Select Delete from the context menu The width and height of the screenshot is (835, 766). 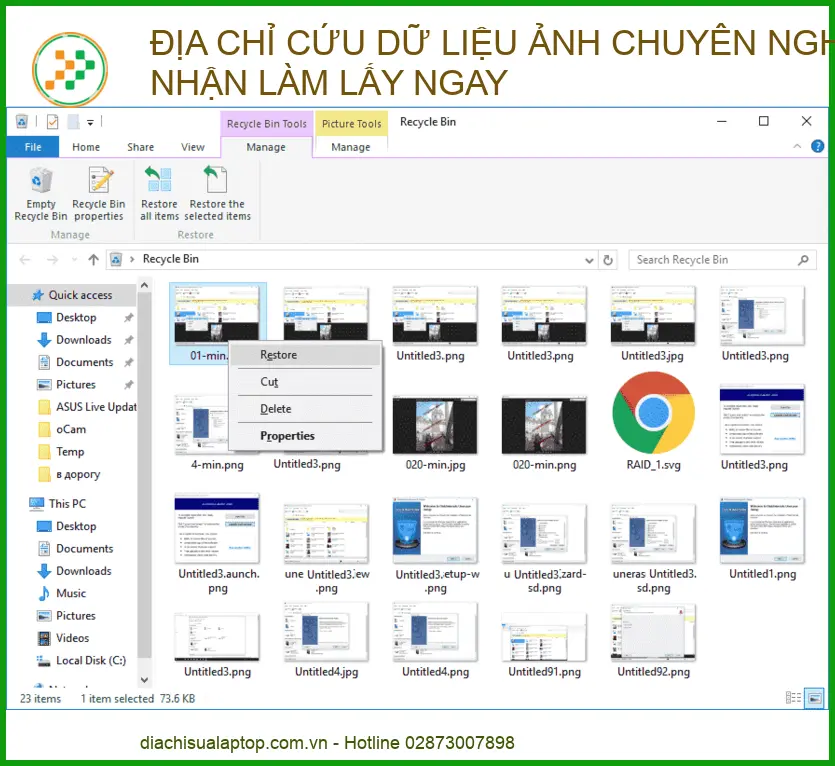276,409
